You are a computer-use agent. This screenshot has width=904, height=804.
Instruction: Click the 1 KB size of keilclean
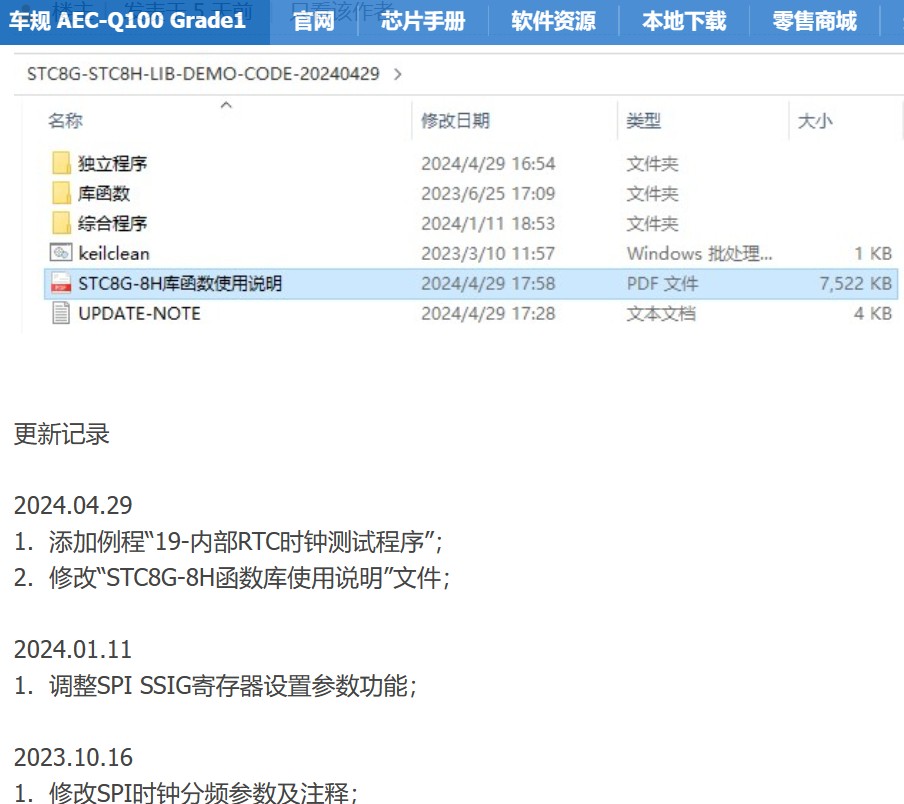coord(873,254)
